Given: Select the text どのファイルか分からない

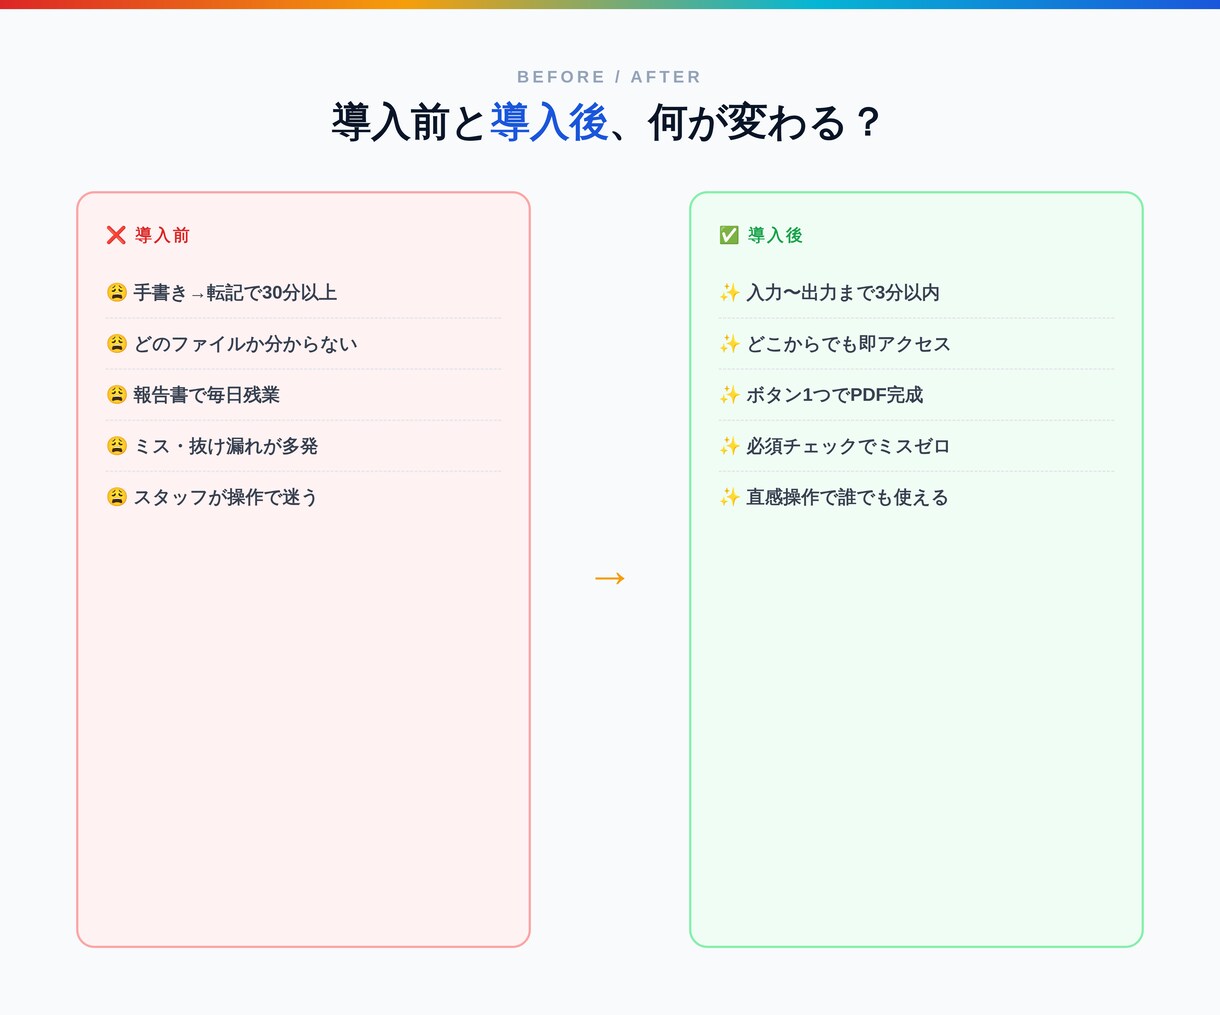Looking at the screenshot, I should tap(245, 343).
